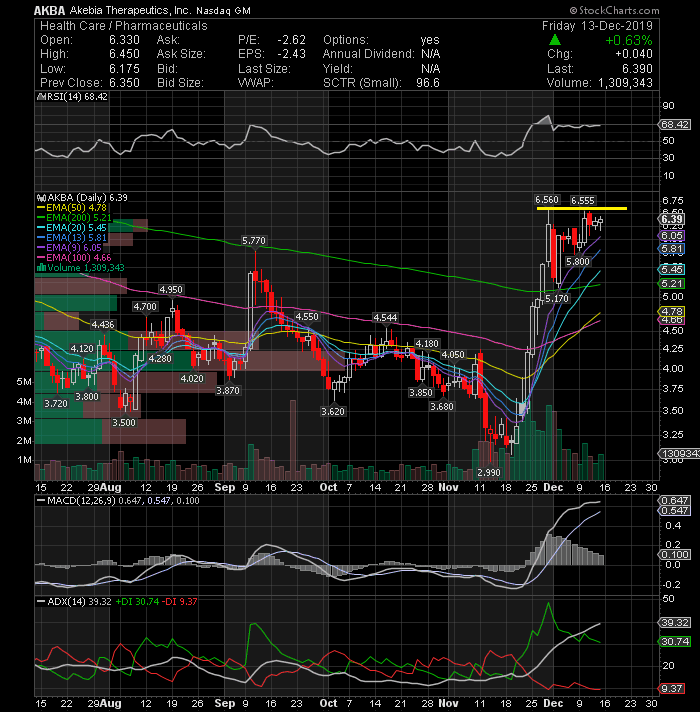The height and width of the screenshot is (712, 700).
Task: Click the -DI 9.37 label
Action: 180,602
